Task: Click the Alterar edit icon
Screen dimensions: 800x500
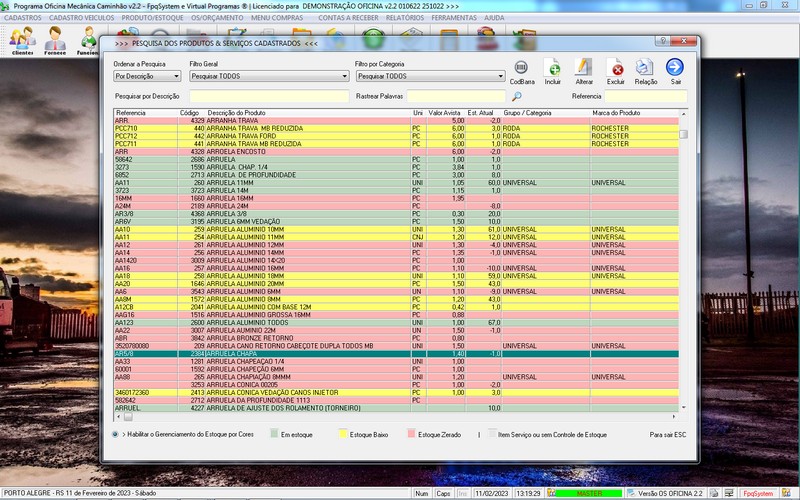Action: point(584,68)
